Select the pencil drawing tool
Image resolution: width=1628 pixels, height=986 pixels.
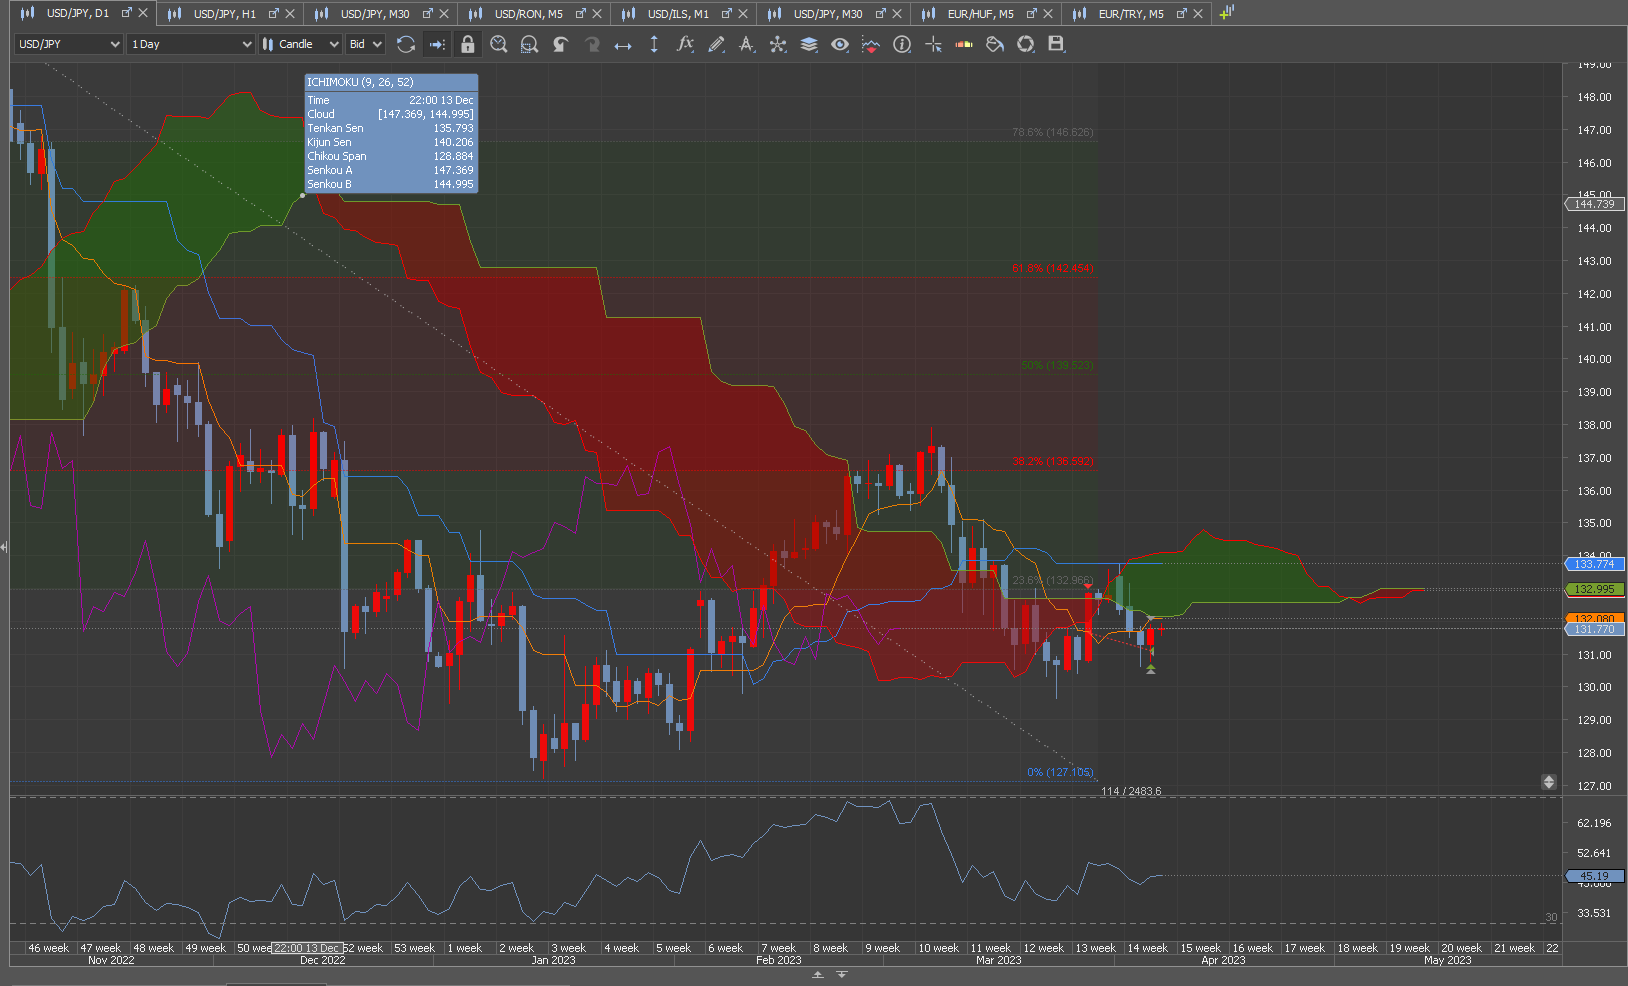pos(716,44)
